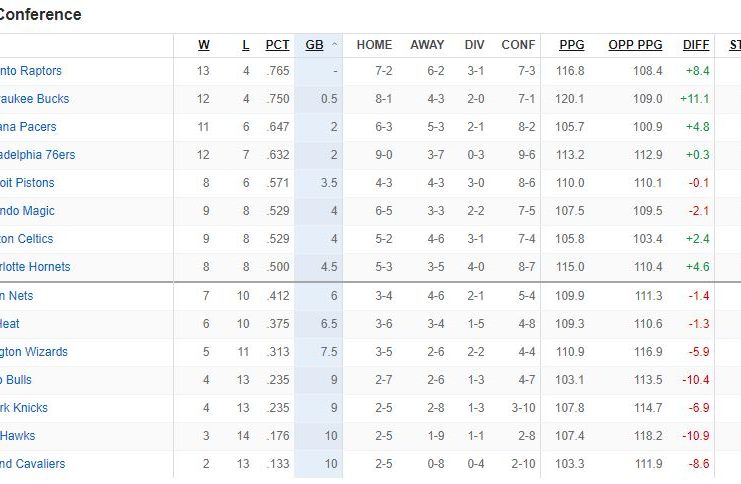Image resolution: width=741 pixels, height=484 pixels.
Task: Sort teams by PPG header
Action: point(572,45)
